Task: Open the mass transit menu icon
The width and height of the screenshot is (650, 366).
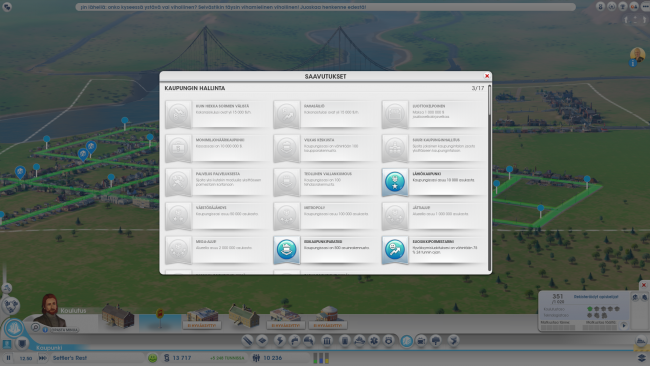Action: coord(421,341)
